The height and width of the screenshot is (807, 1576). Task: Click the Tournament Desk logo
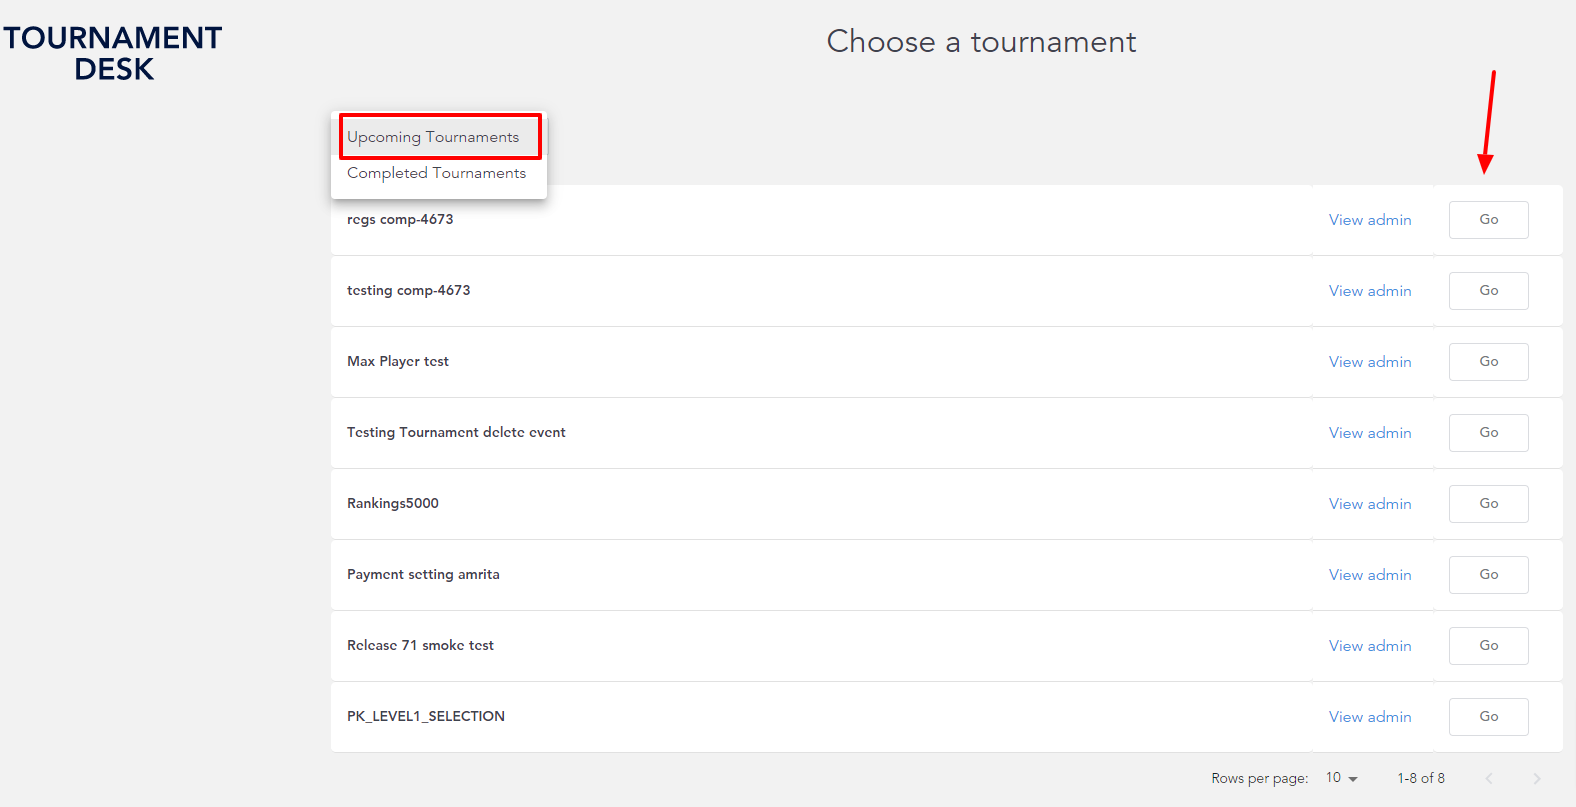tap(113, 53)
